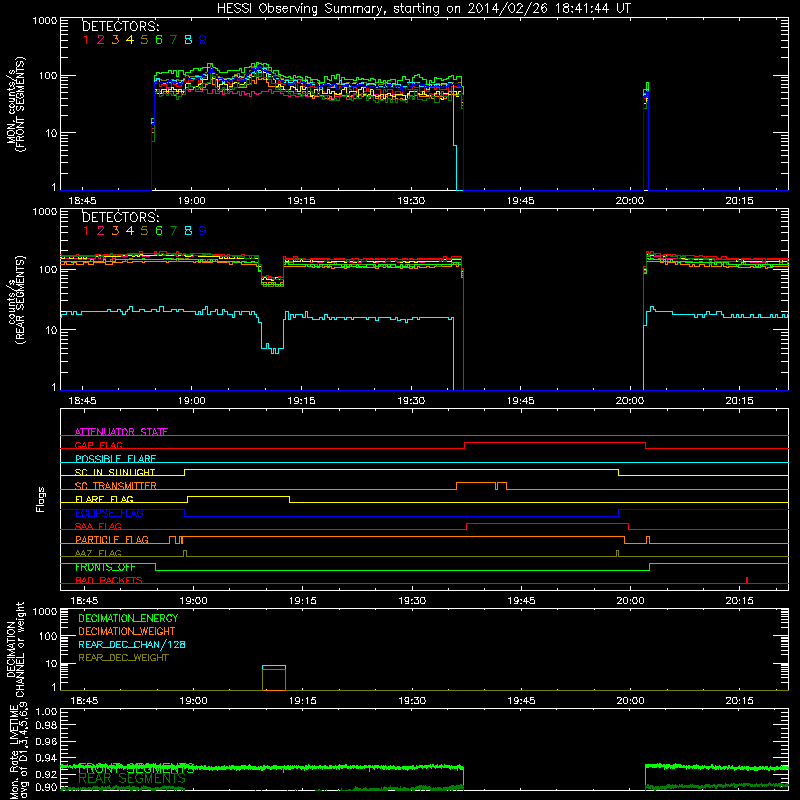Click the DETECTORS: heading in rear segments plot
The image size is (800, 800).
pyautogui.click(x=120, y=217)
